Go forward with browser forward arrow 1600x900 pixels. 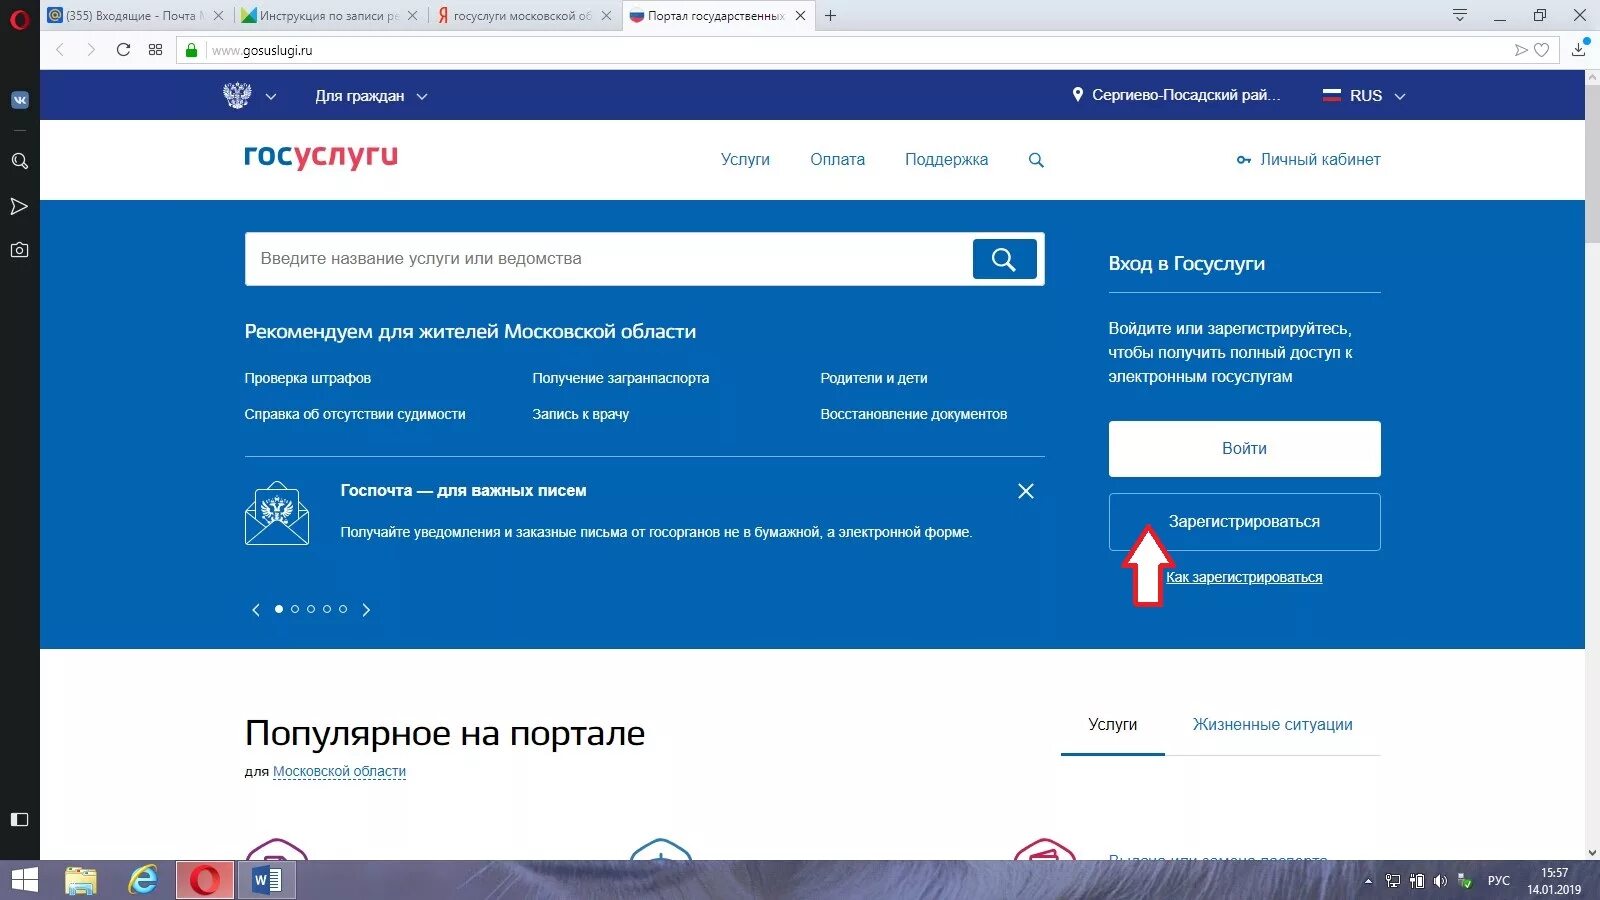point(91,50)
